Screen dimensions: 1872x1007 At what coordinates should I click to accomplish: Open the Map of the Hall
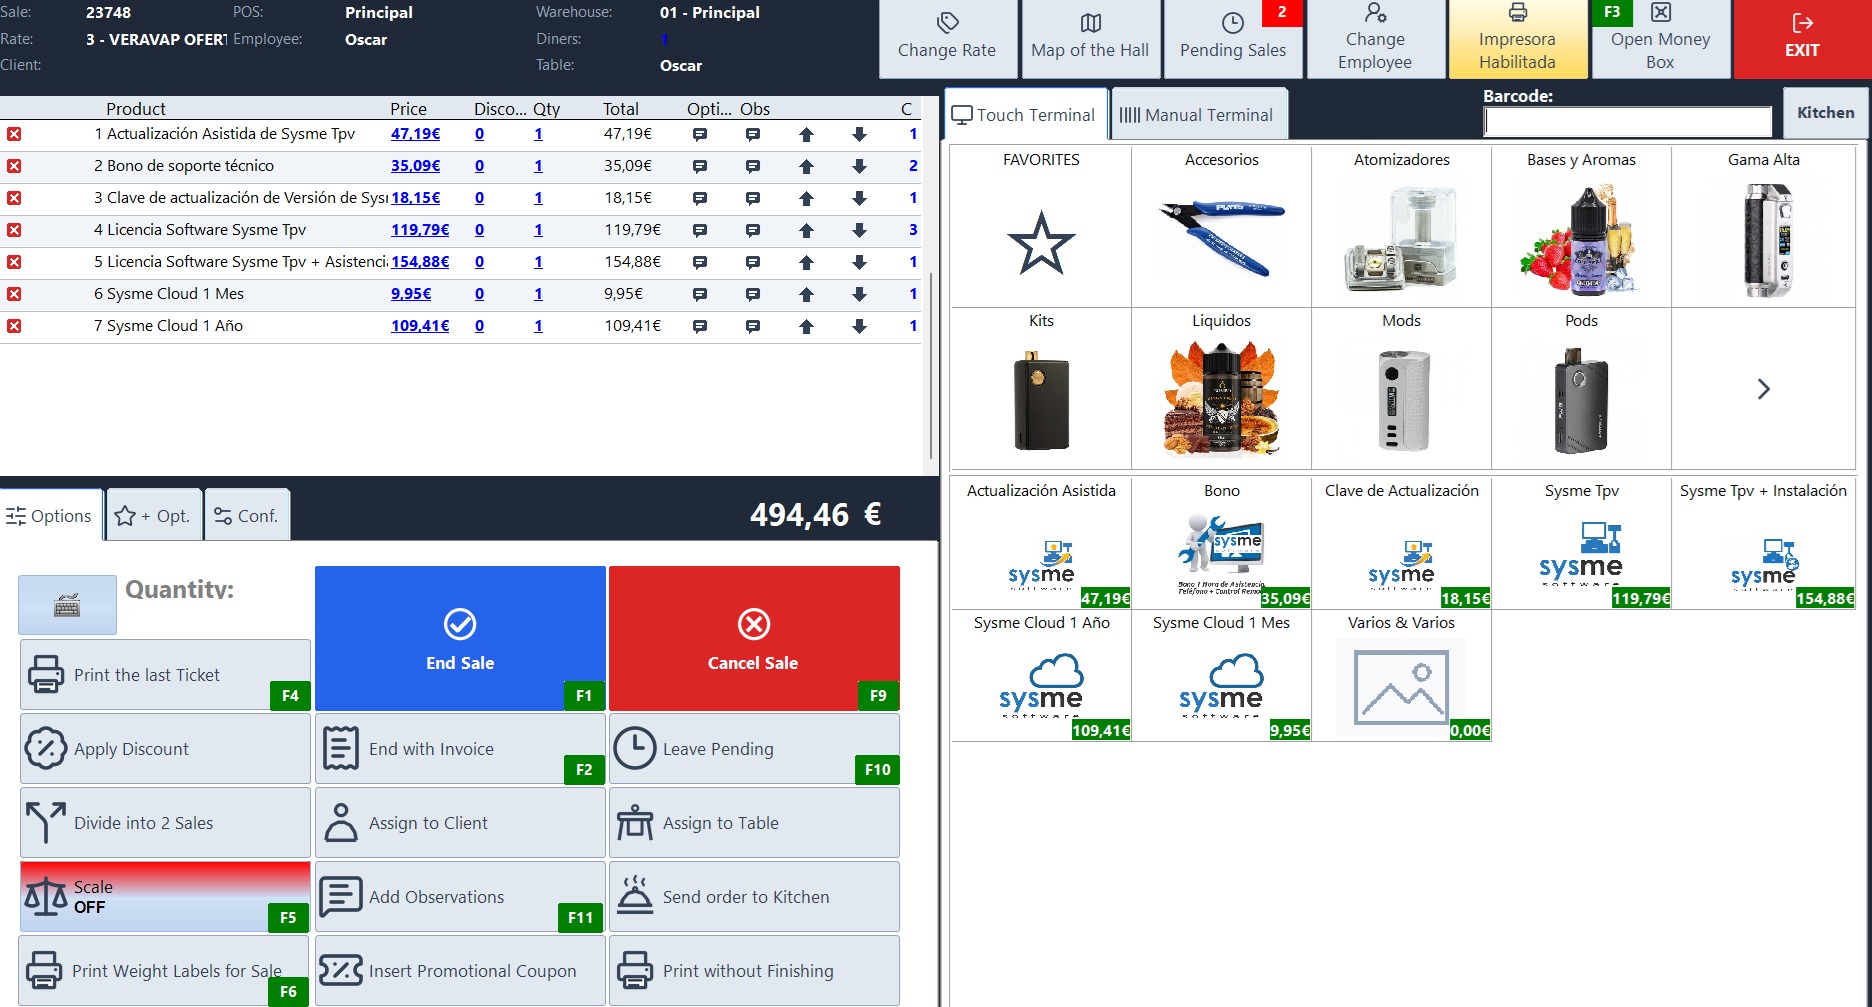pyautogui.click(x=1090, y=39)
